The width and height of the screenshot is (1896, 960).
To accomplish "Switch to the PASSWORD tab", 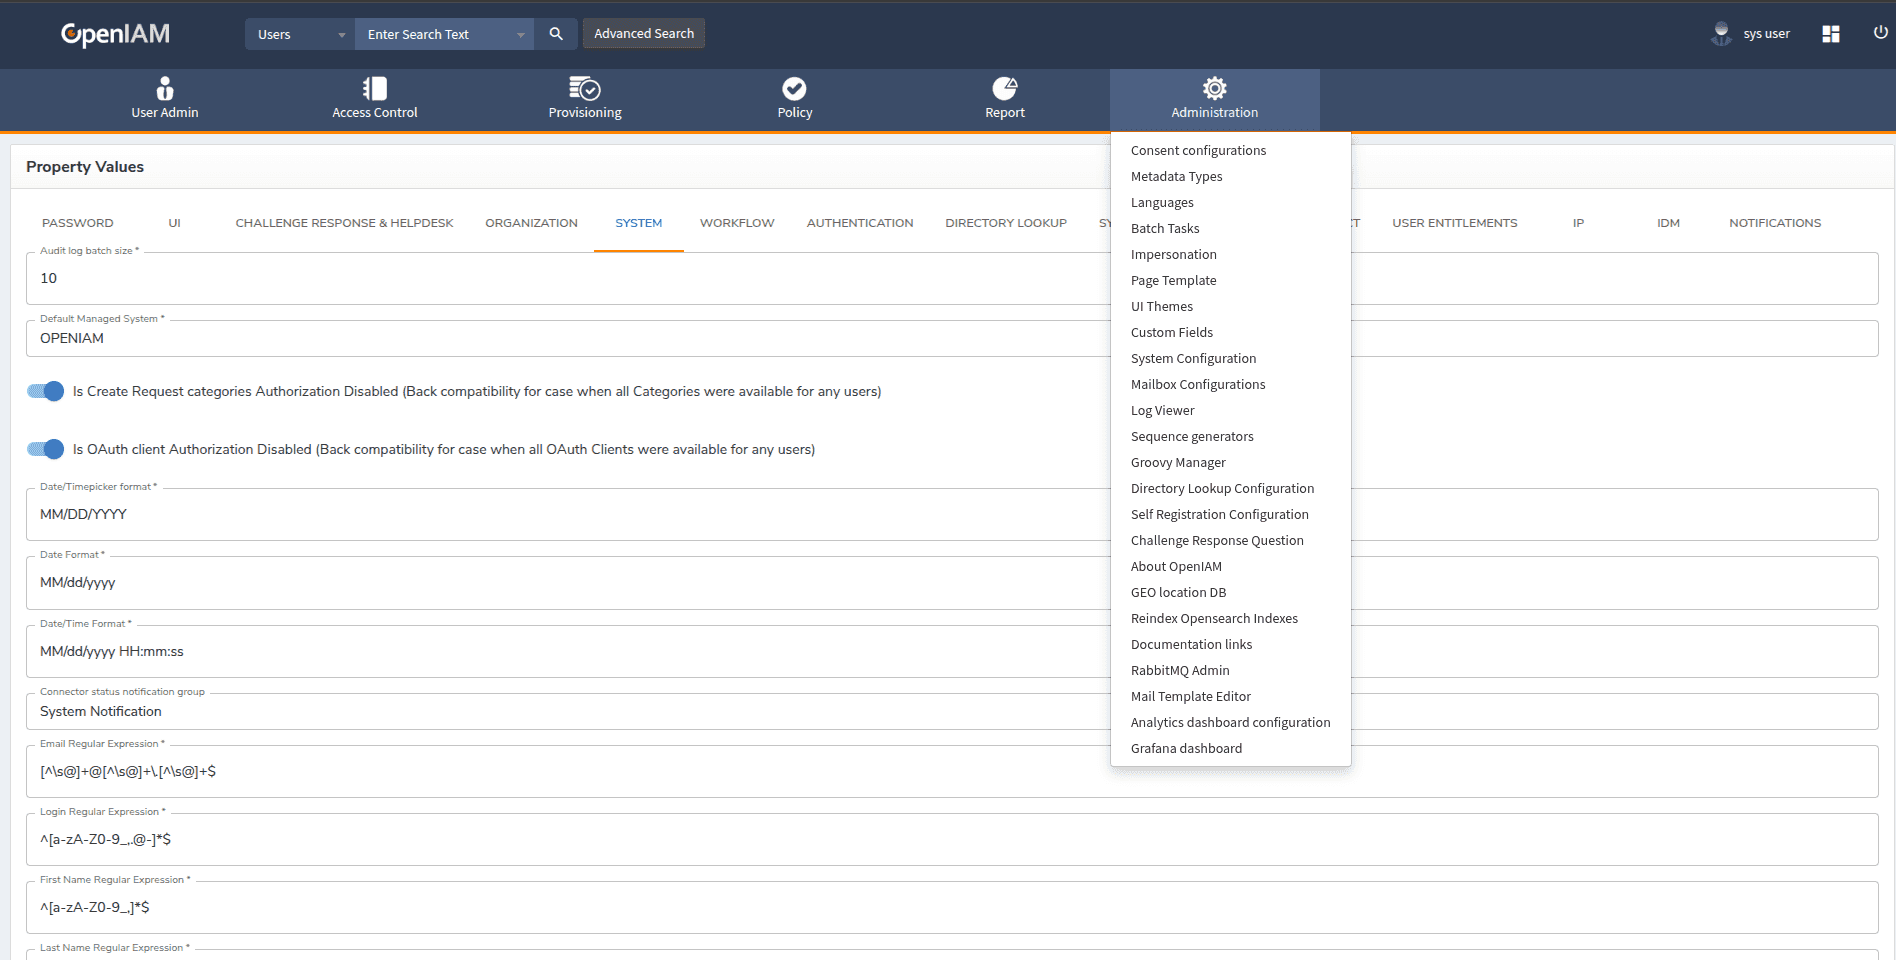I will [78, 223].
